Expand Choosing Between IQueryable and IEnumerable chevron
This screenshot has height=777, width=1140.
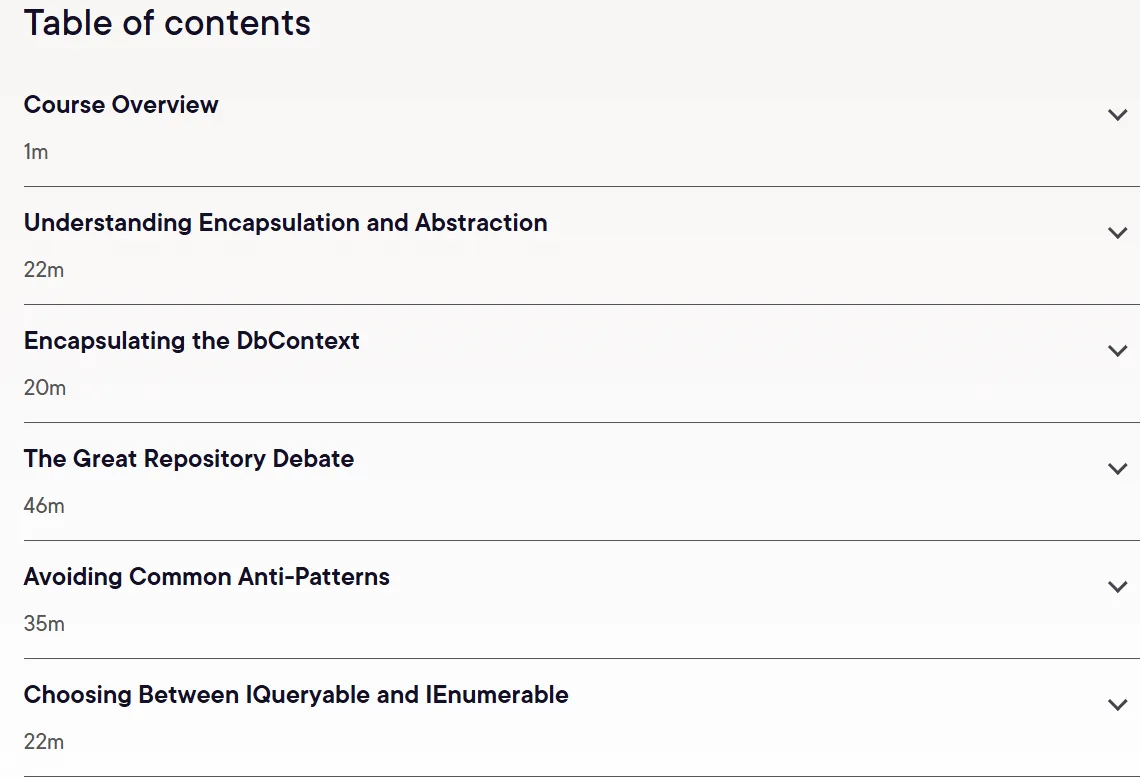1117,704
